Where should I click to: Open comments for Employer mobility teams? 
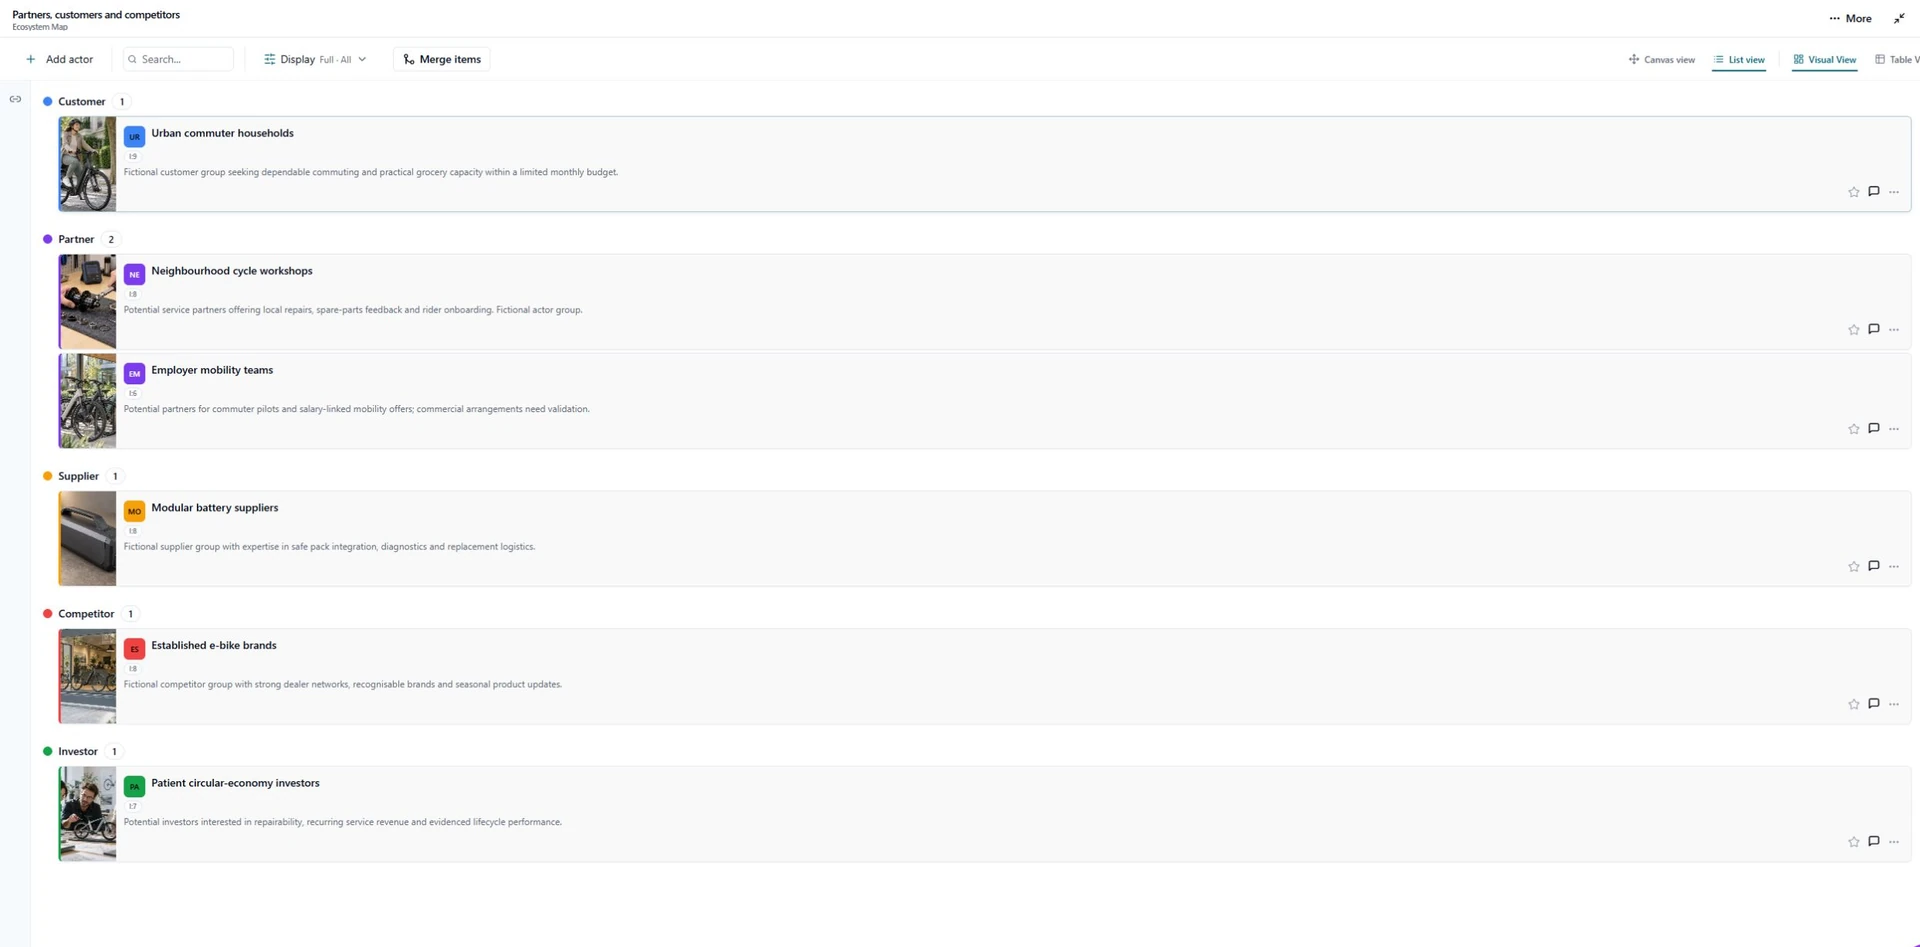coord(1874,428)
